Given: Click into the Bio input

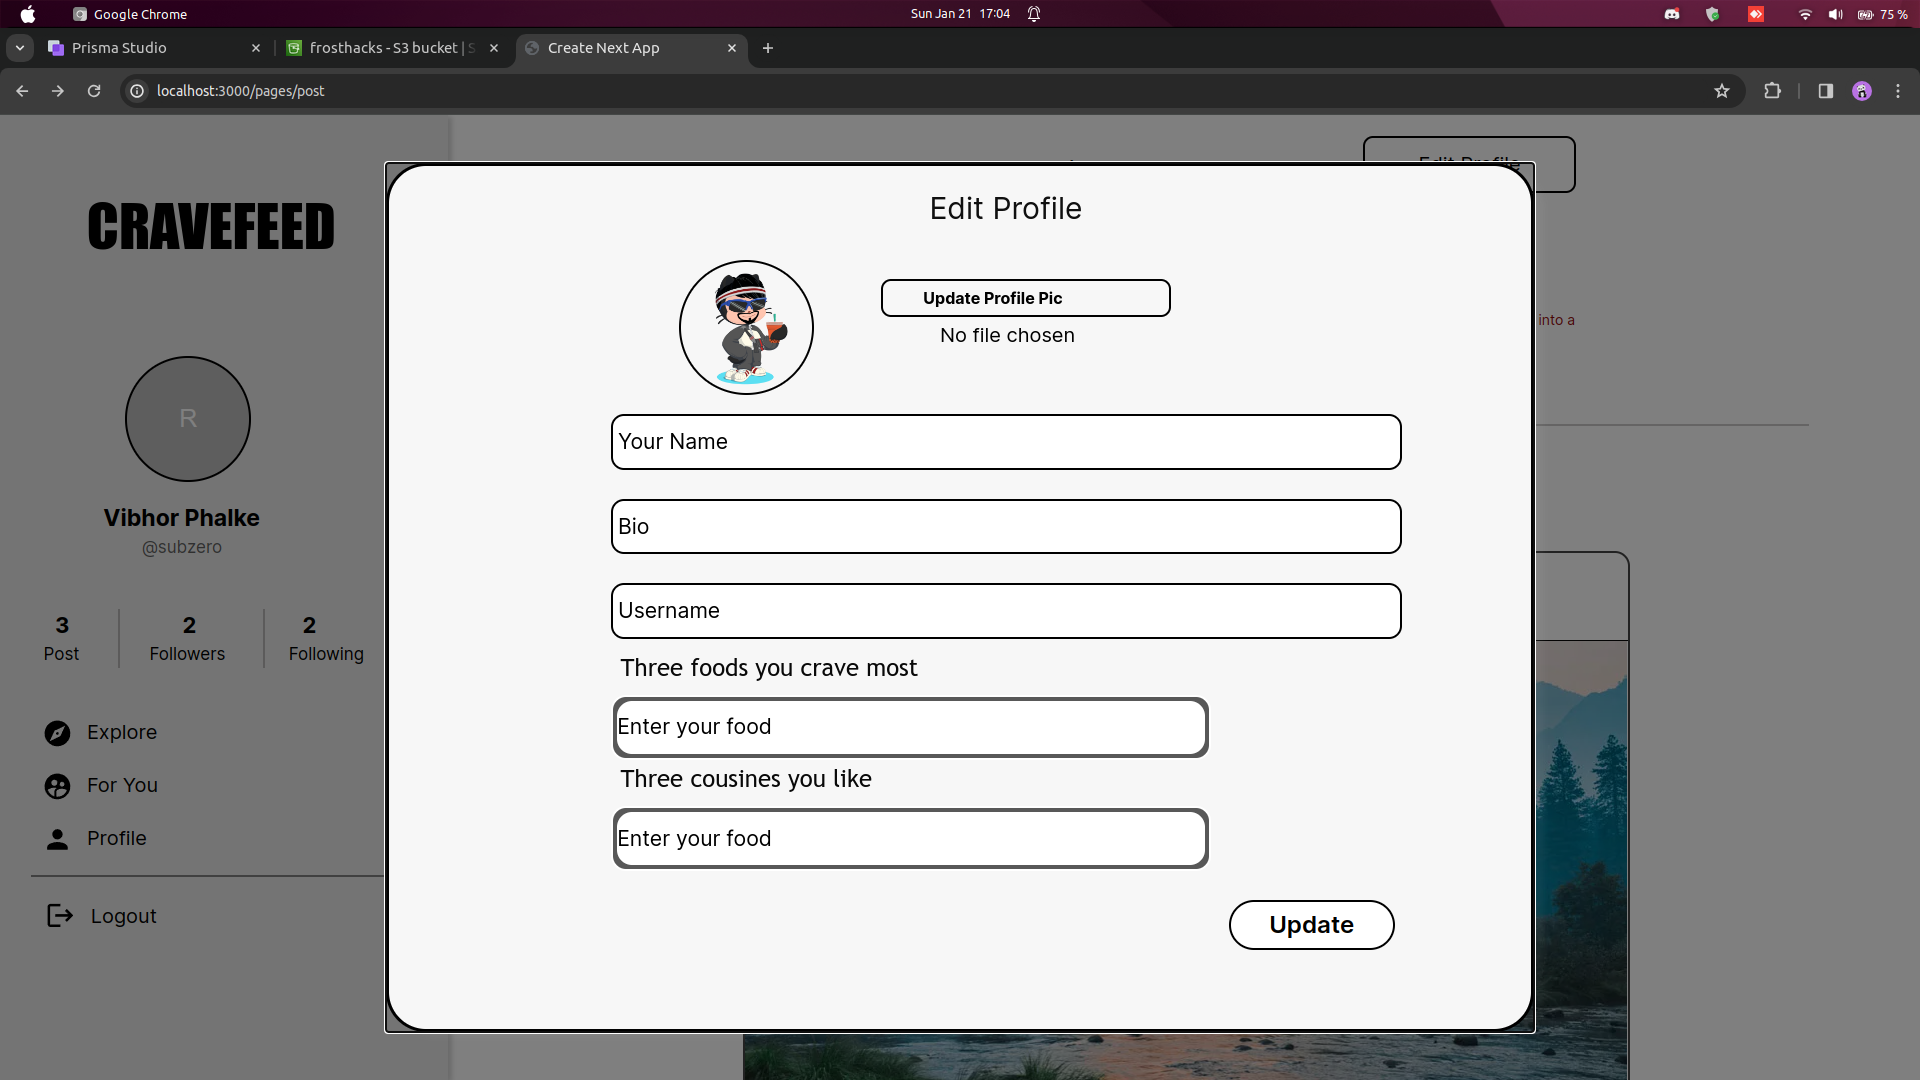Looking at the screenshot, I should [x=1005, y=527].
